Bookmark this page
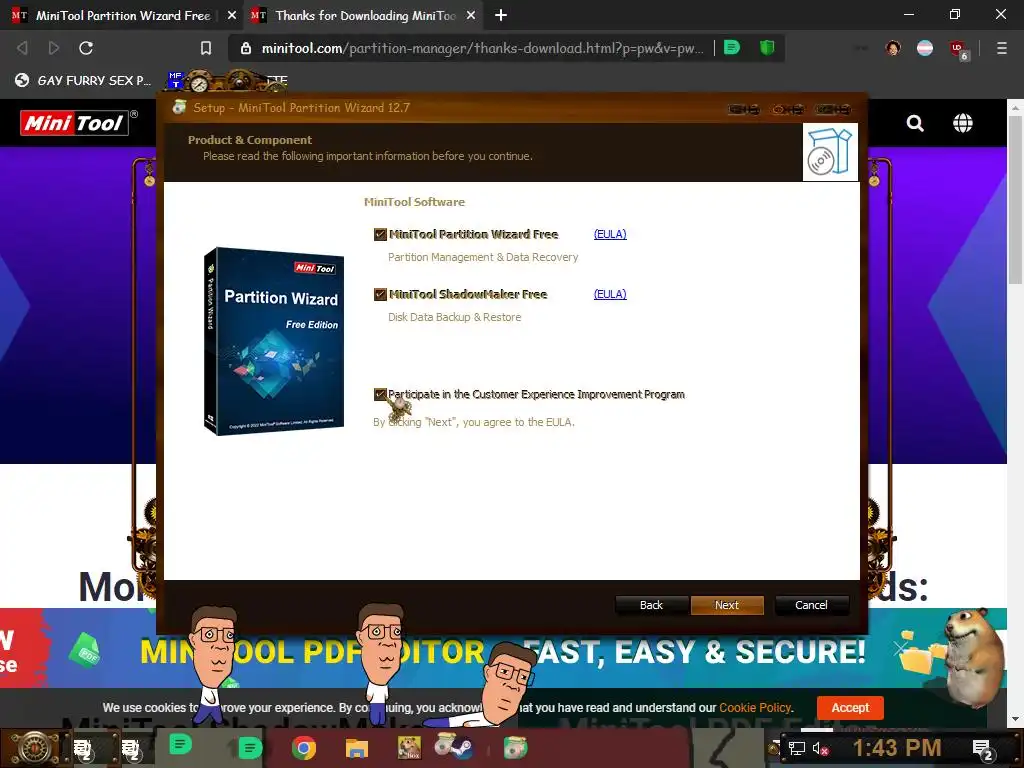Viewport: 1024px width, 768px height. tap(206, 48)
